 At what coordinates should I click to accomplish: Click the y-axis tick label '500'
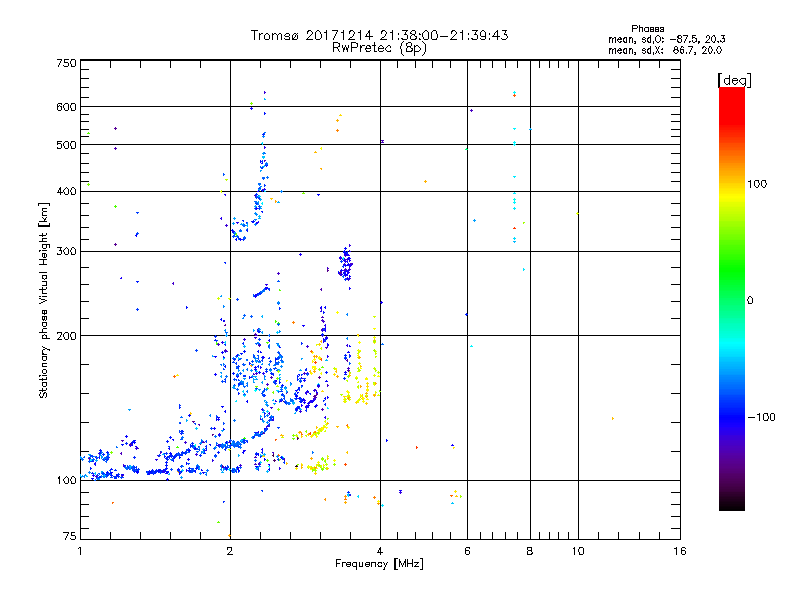click(x=66, y=145)
